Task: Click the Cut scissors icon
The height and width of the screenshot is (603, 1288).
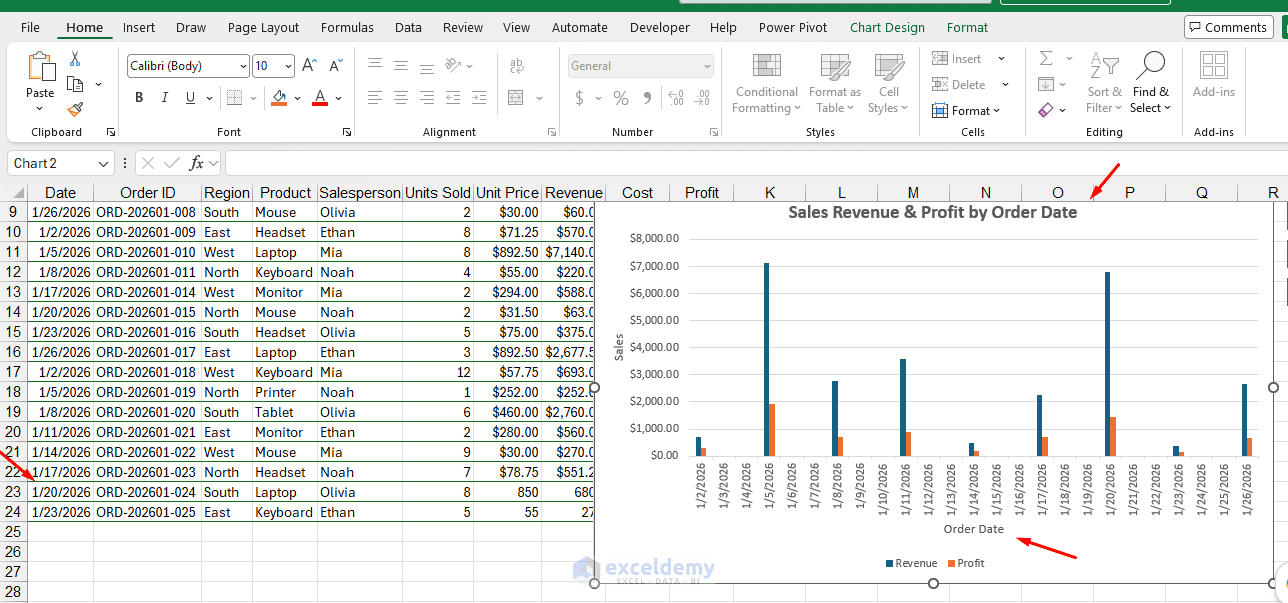Action: (x=75, y=59)
